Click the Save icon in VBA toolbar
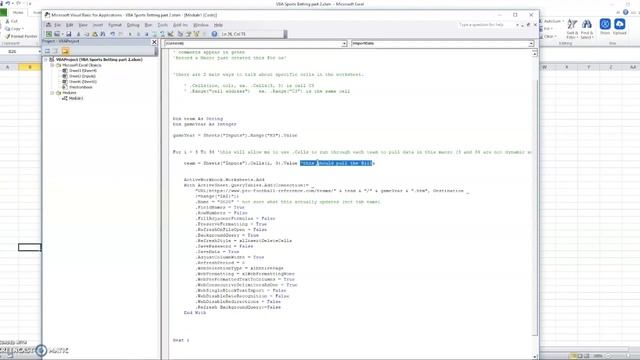 coord(69,34)
